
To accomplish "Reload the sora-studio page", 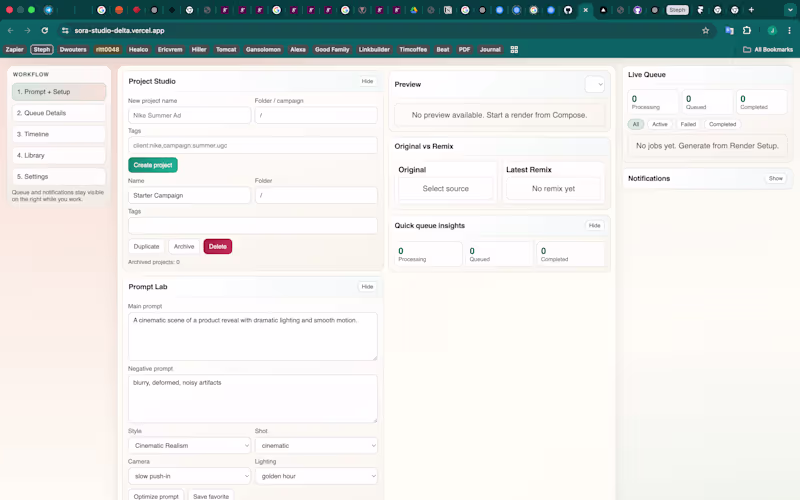I will [x=45, y=31].
